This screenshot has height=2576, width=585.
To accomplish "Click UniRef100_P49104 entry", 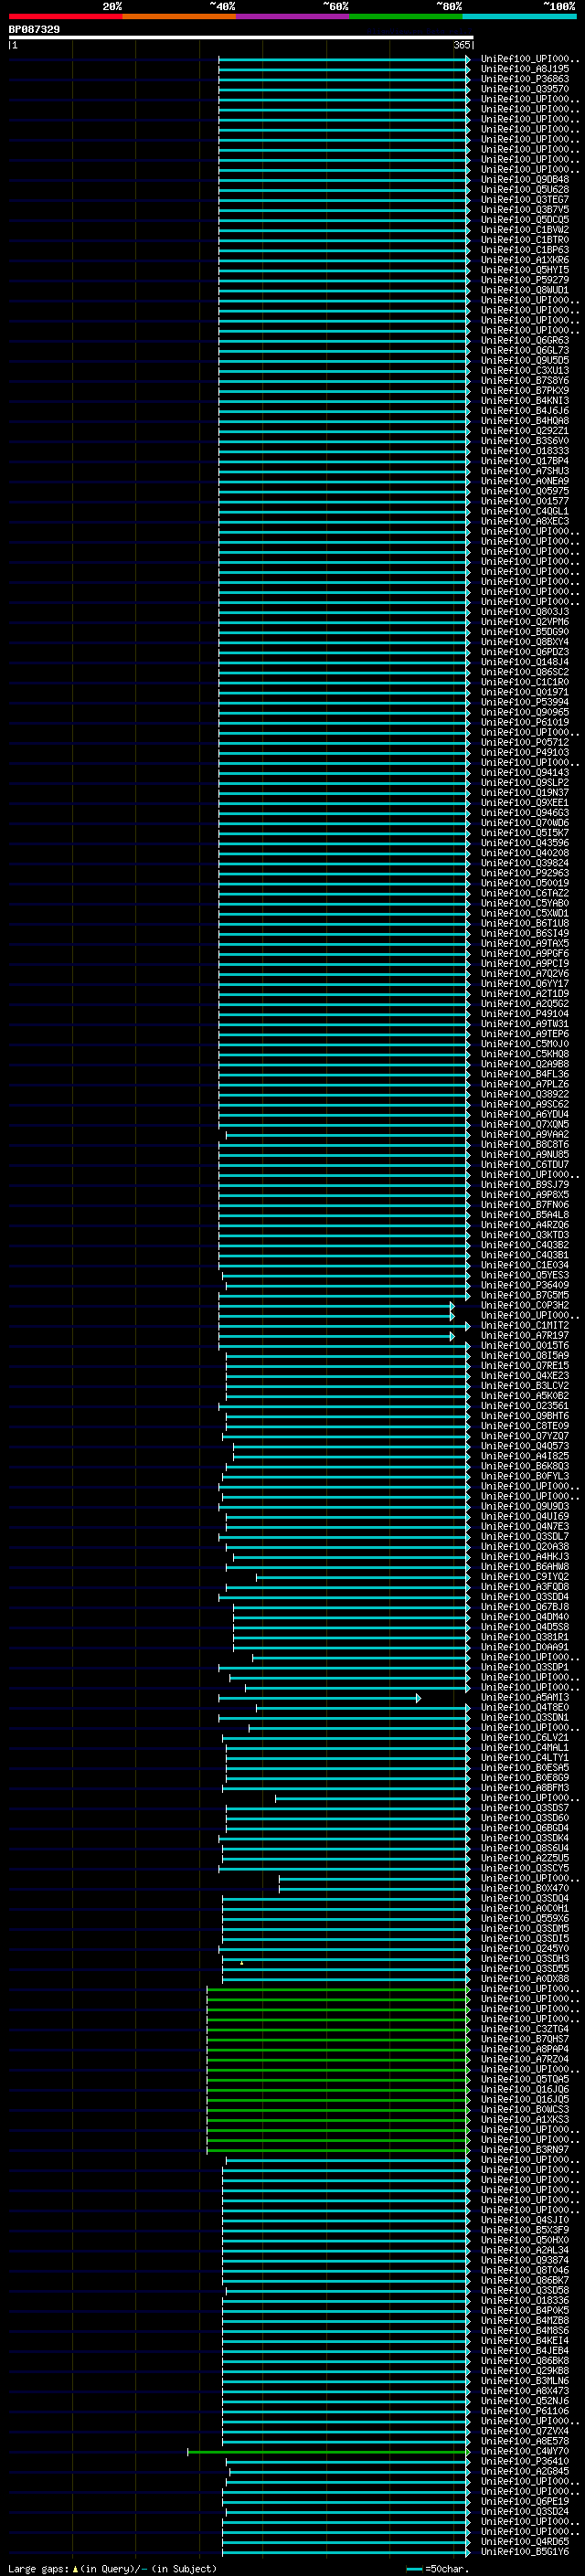I will point(525,1014).
